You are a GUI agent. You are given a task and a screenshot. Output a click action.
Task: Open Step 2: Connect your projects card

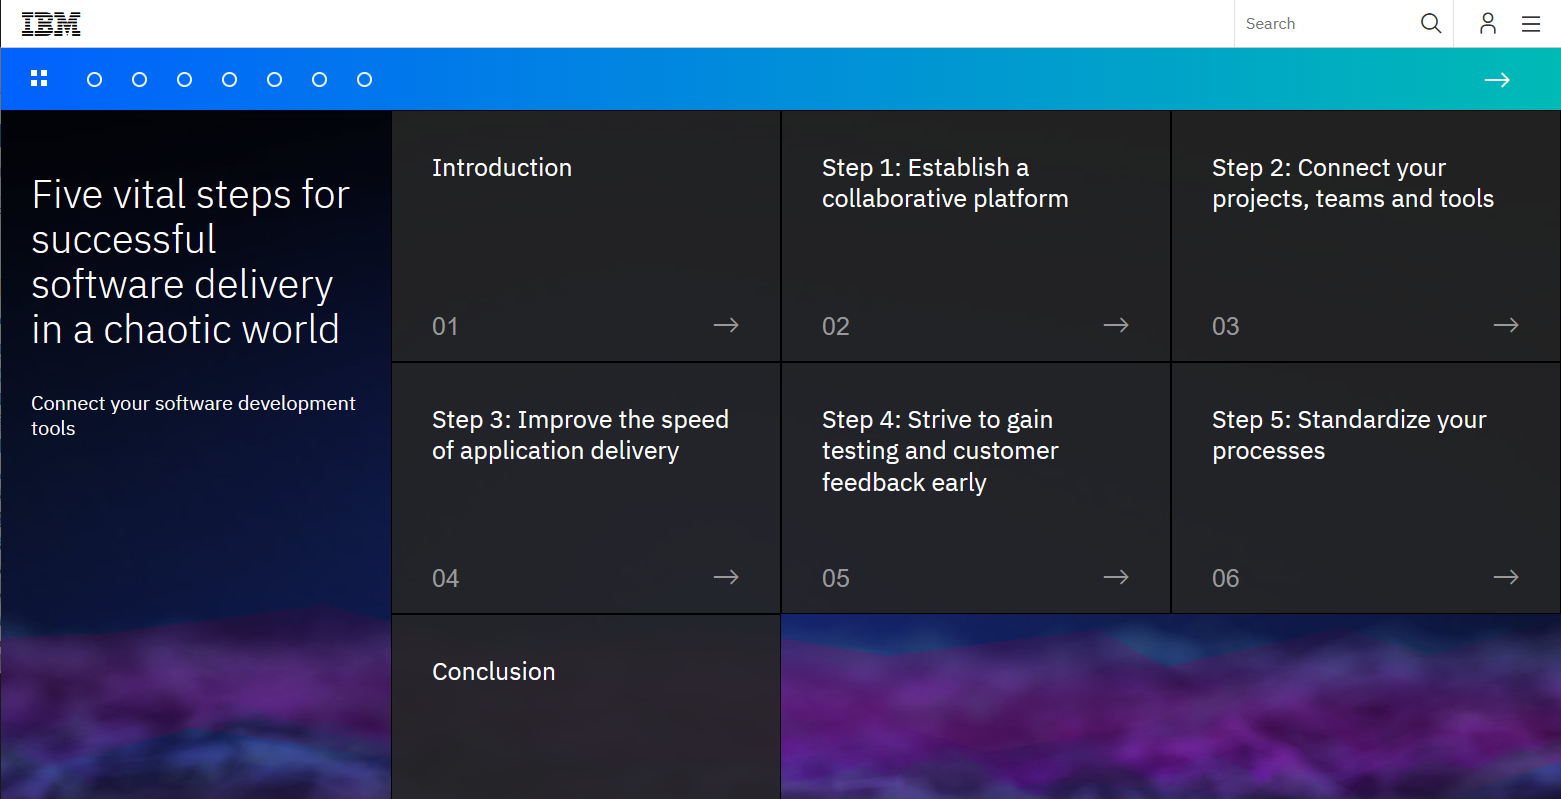[x=1366, y=236]
